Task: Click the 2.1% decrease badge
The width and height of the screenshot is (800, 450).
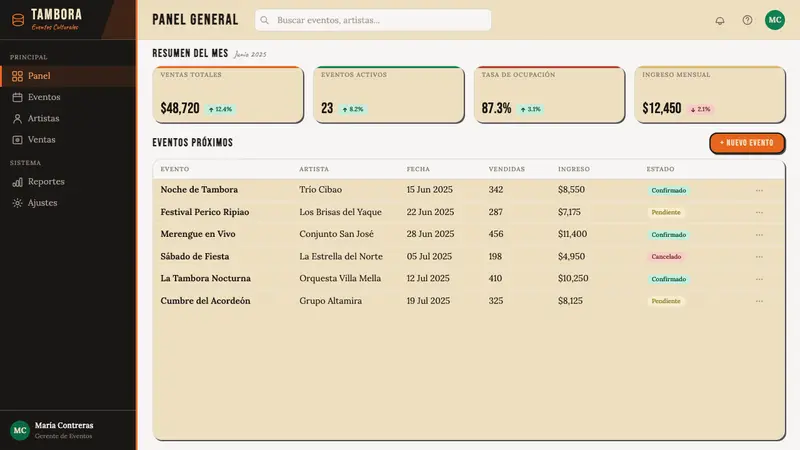Action: [701, 109]
